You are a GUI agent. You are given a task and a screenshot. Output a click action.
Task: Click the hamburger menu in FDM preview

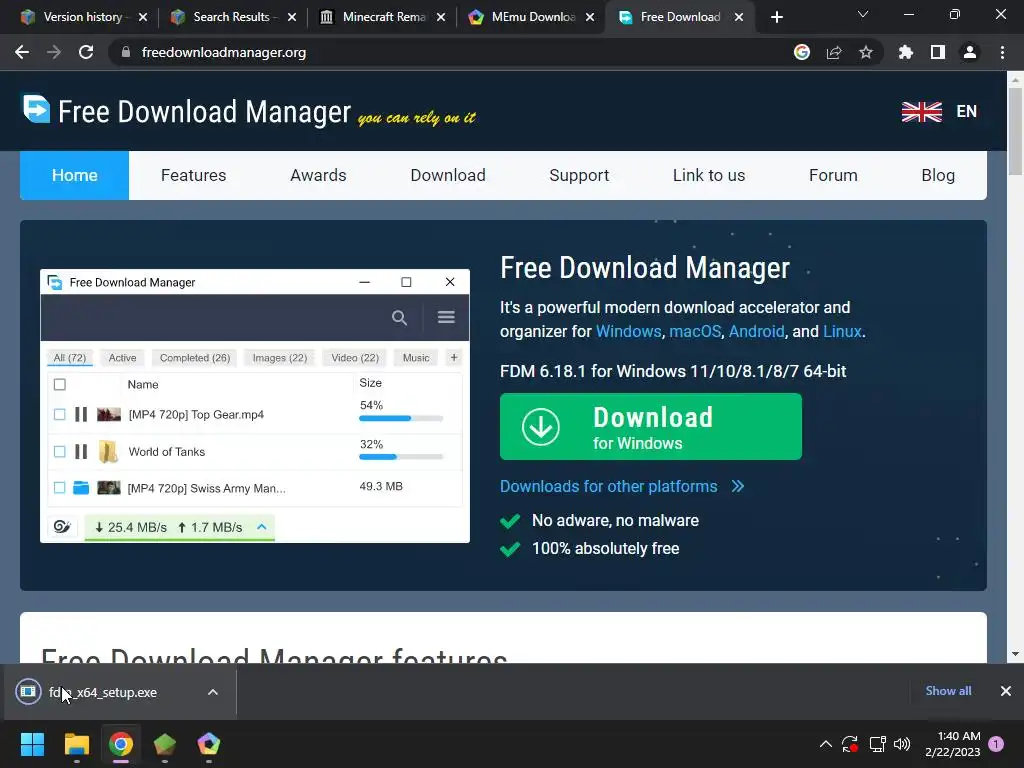[446, 317]
